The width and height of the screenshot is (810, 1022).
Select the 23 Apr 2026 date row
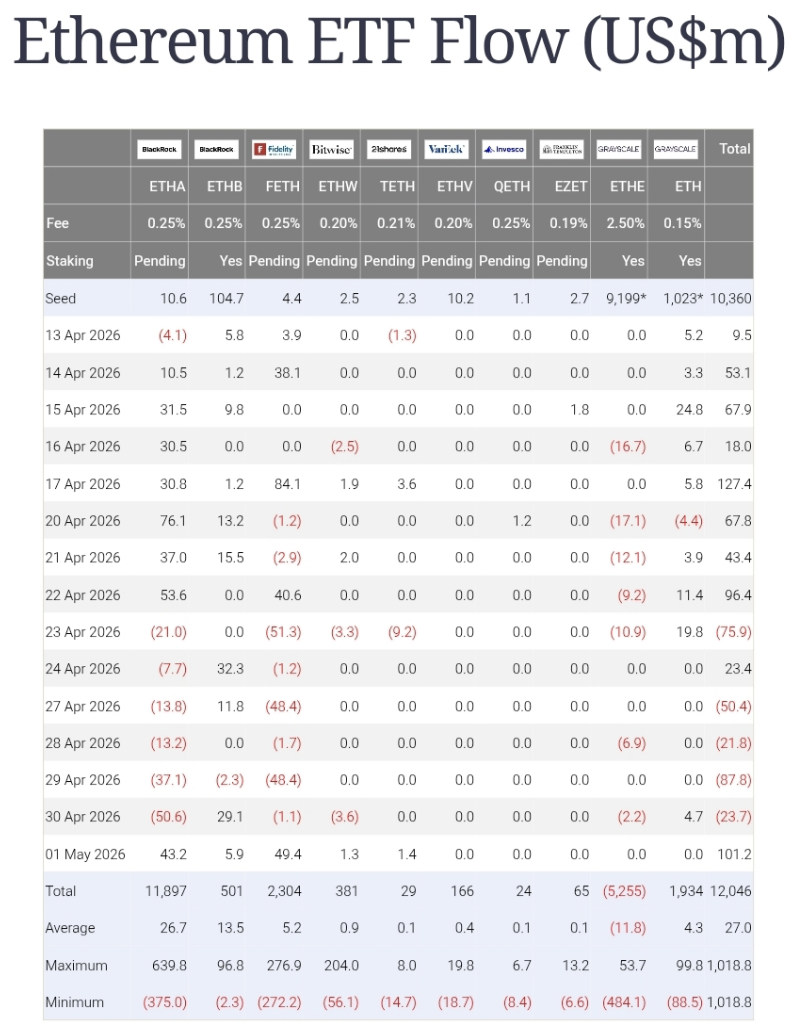coord(398,632)
